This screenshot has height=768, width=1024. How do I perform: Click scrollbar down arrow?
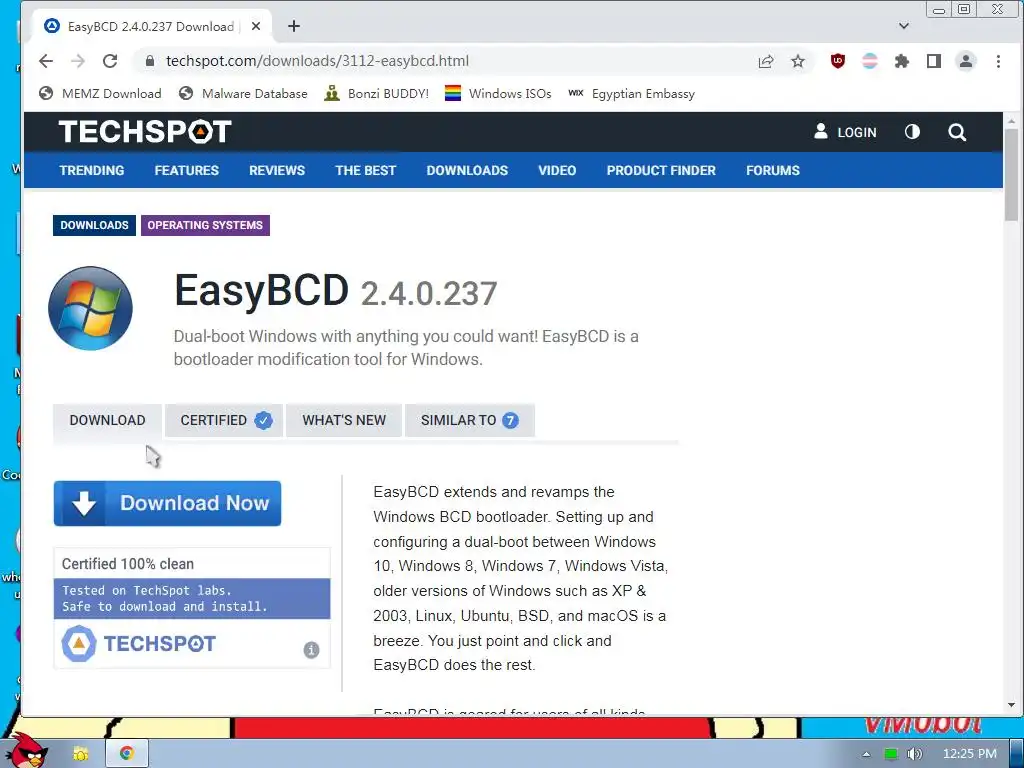[1011, 705]
